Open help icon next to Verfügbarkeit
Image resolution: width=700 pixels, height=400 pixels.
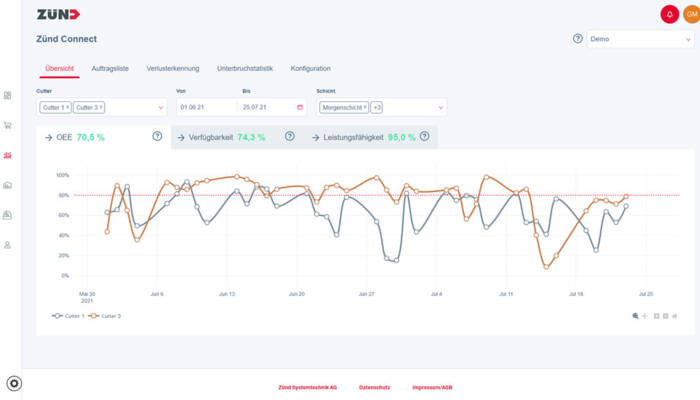[x=290, y=136]
